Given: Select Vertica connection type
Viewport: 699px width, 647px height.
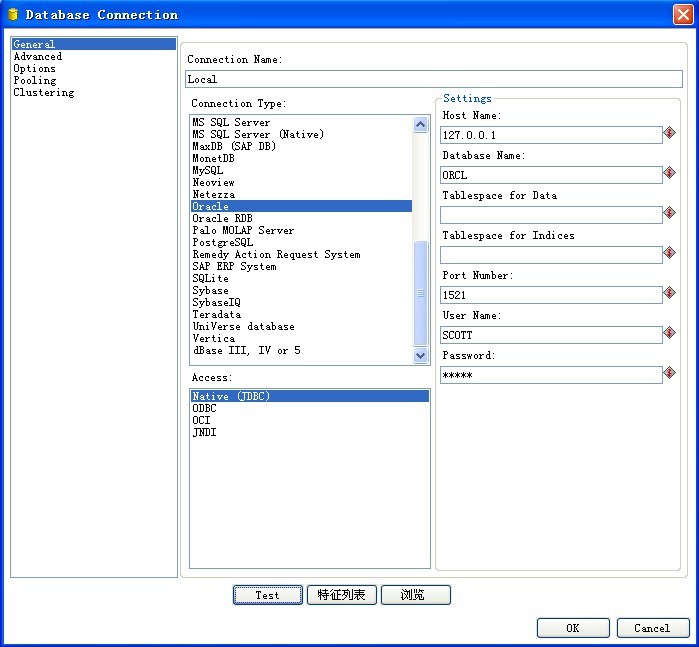Looking at the screenshot, I should (x=301, y=338).
